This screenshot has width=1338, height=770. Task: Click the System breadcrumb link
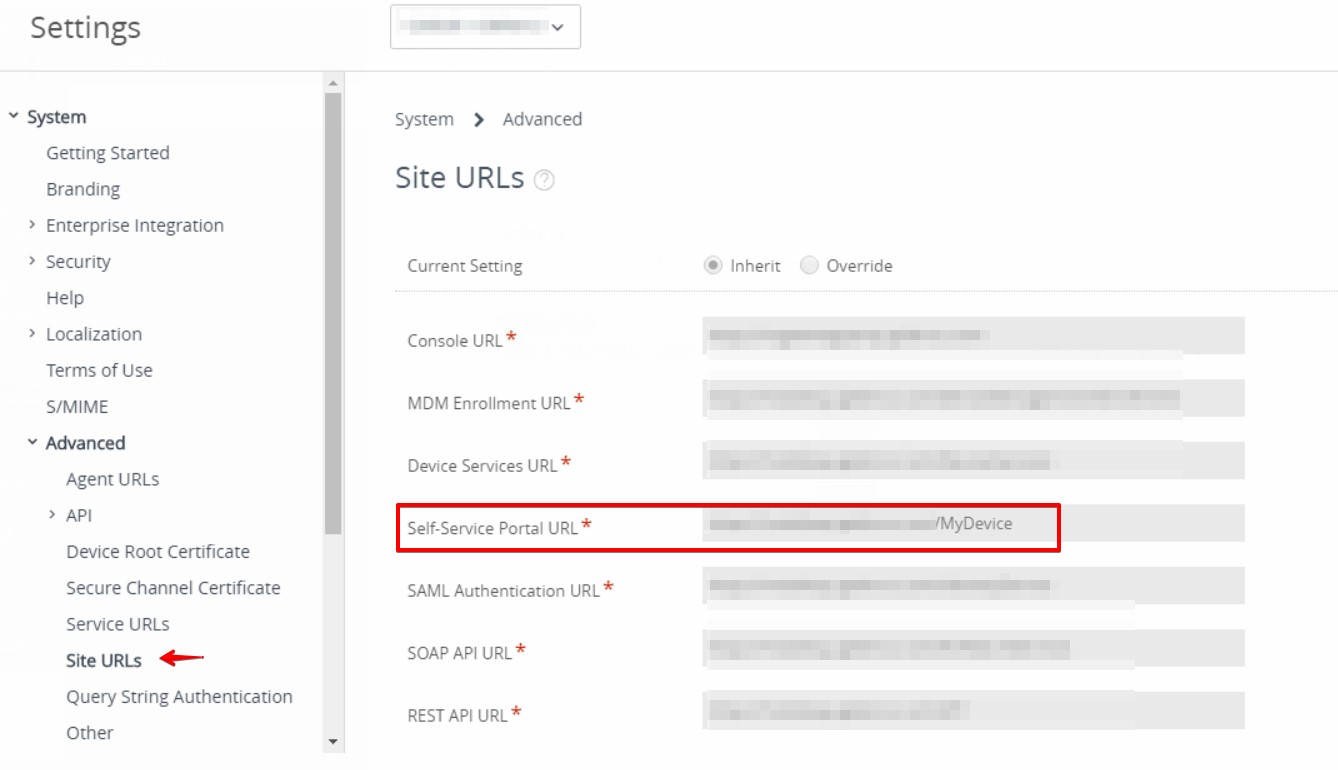point(424,119)
